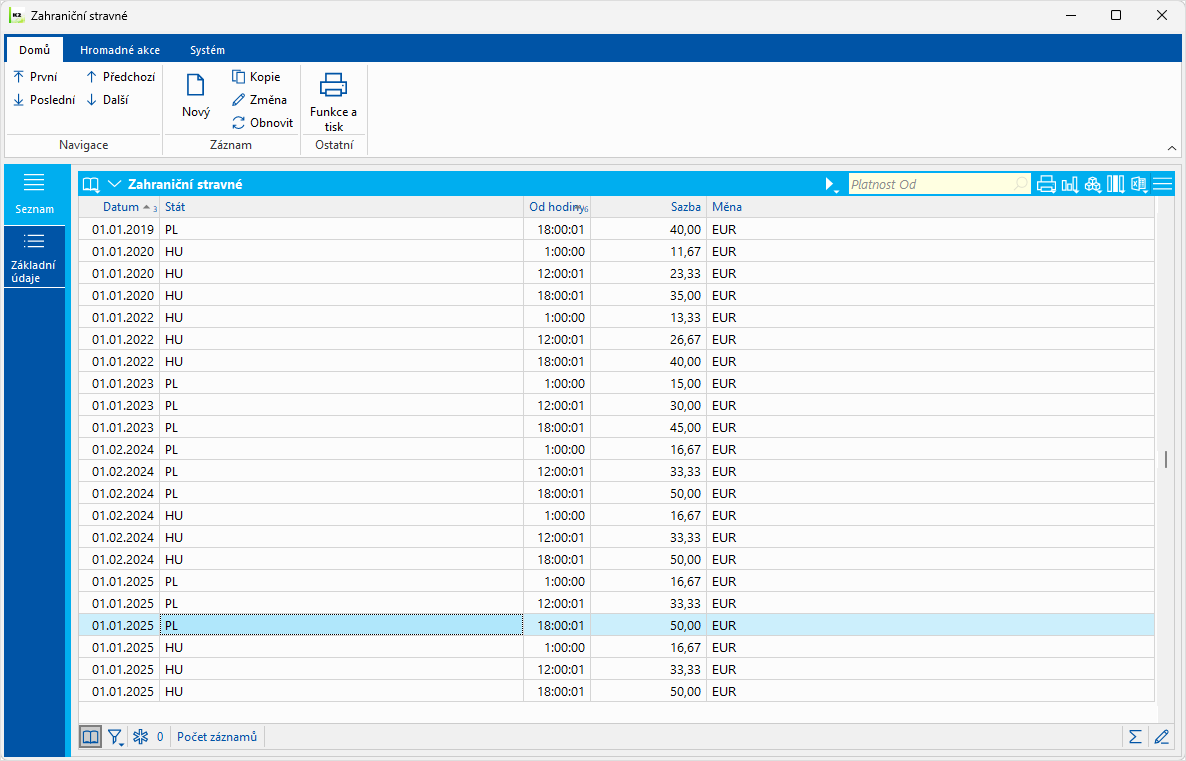Click the Kopie button
Screen dimensions: 1186x761
[x=256, y=77]
